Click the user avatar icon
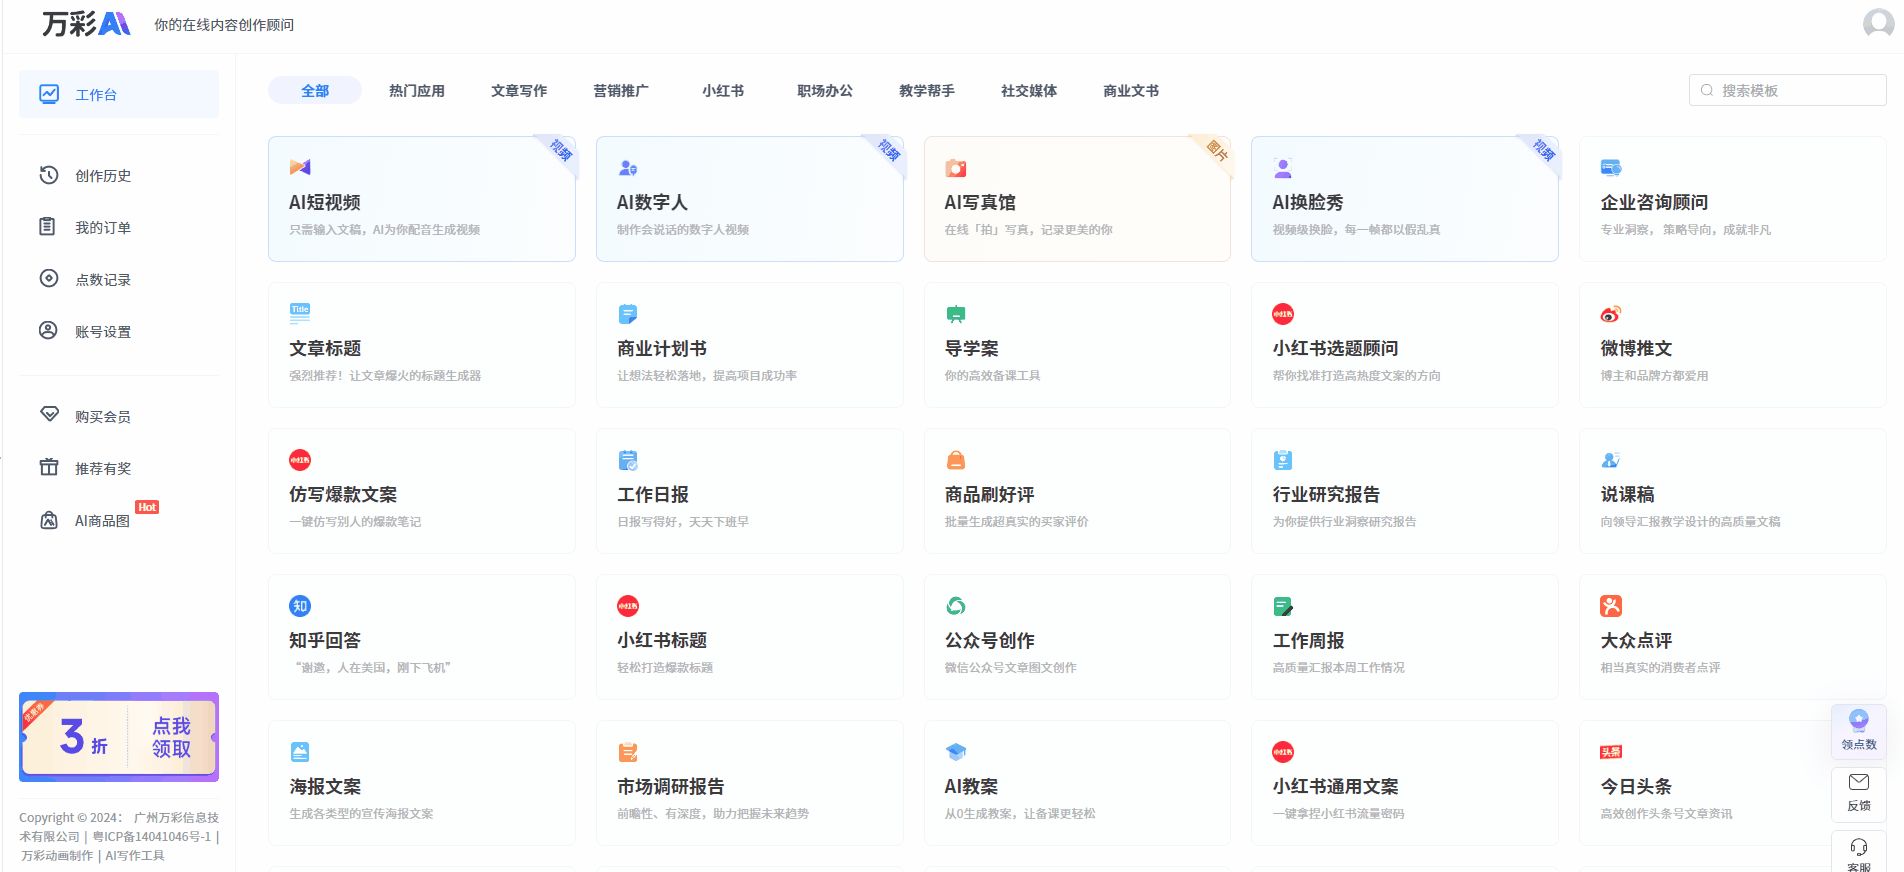 (1878, 23)
